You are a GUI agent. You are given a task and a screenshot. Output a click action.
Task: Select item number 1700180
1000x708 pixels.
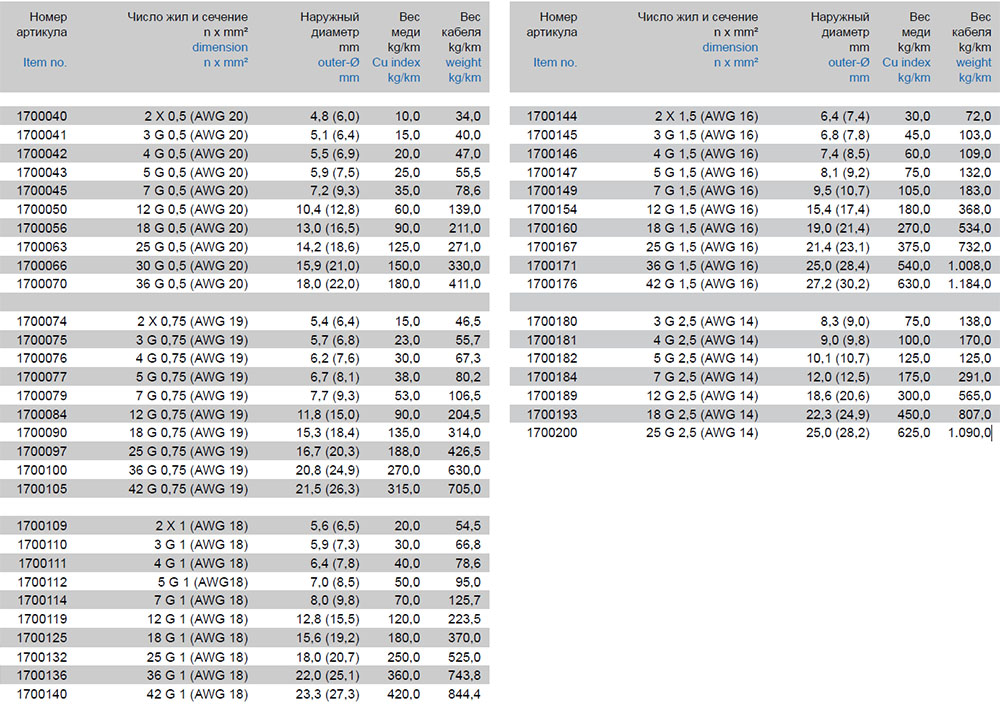point(552,321)
